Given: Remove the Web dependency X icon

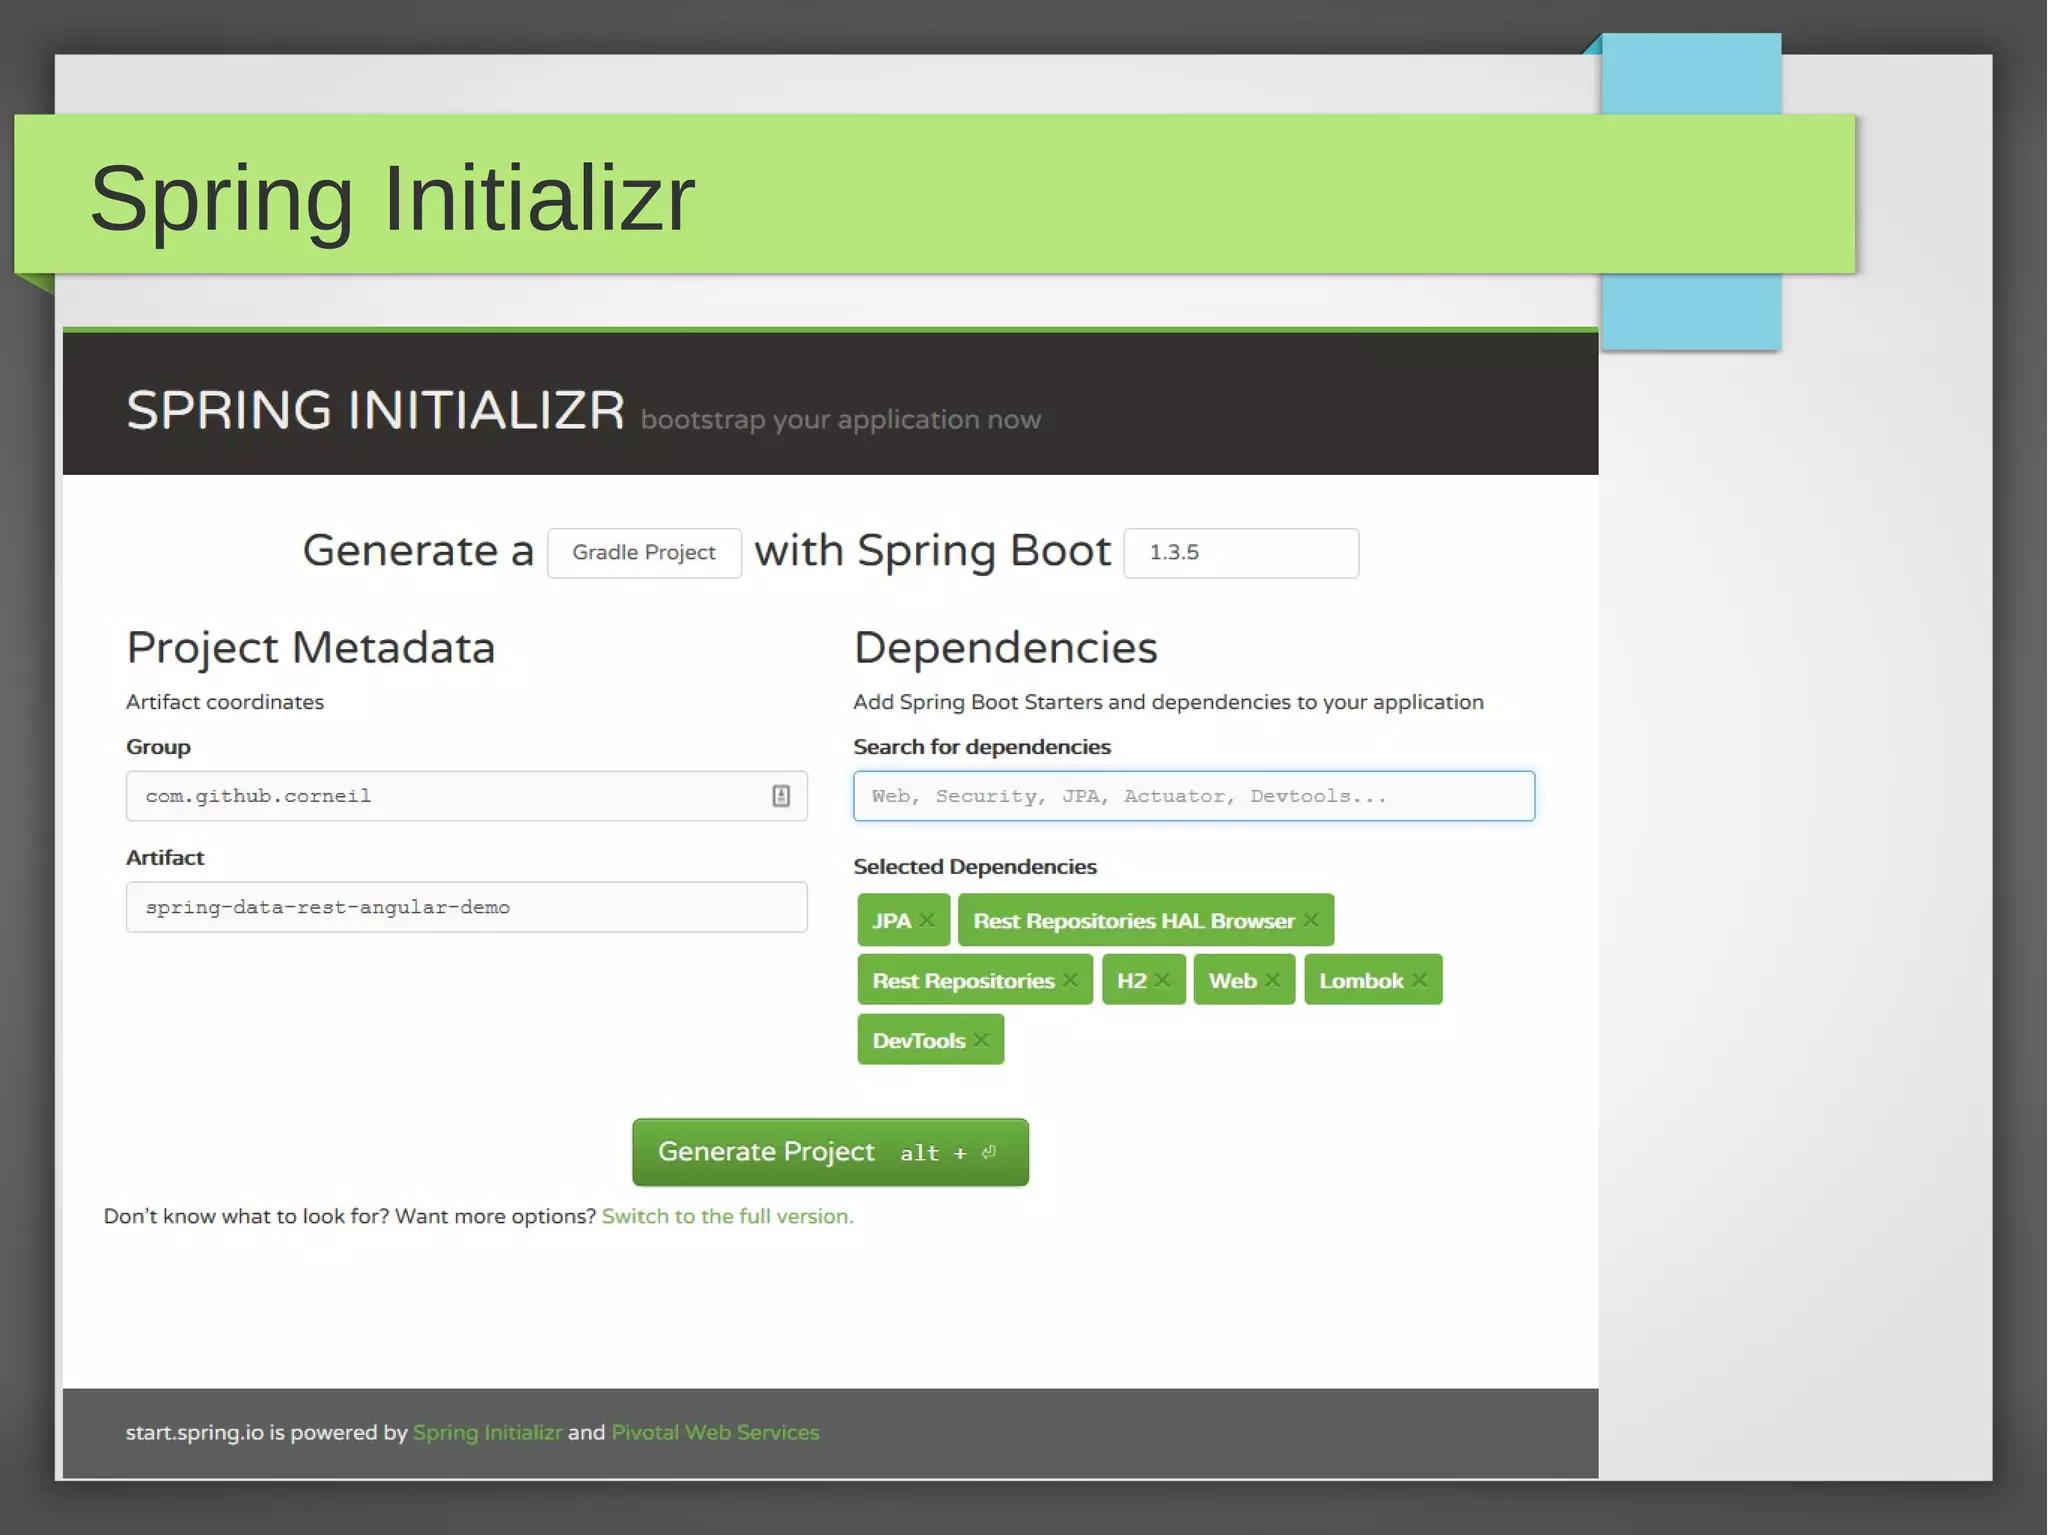Looking at the screenshot, I should tap(1272, 980).
